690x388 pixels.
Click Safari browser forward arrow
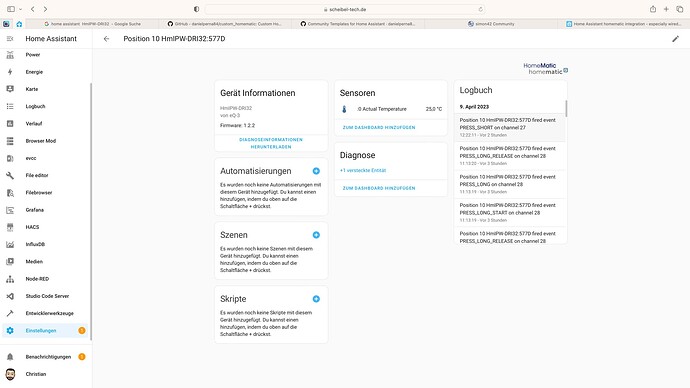[45, 9]
